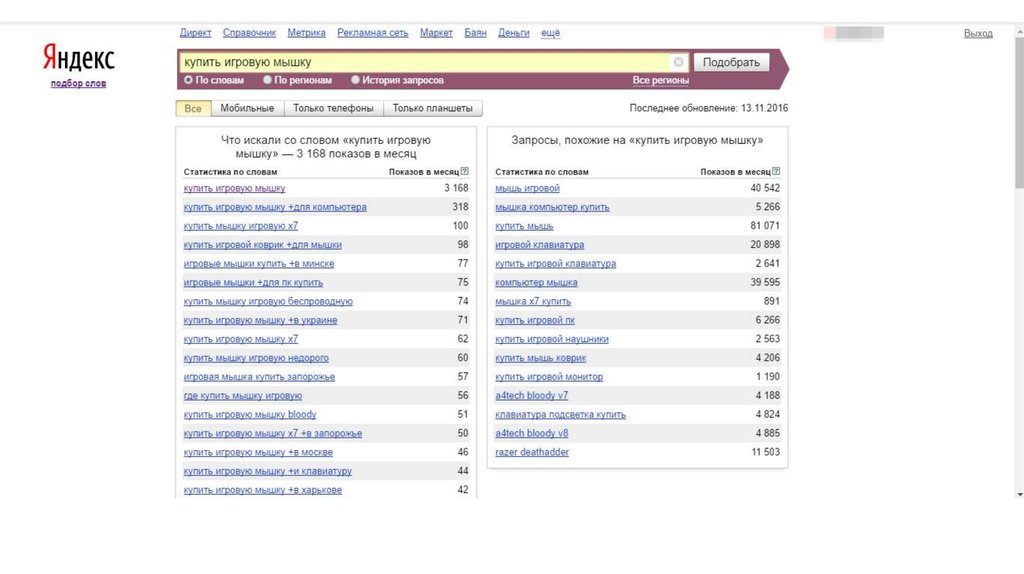Select the «По регионам» radio option
Image resolution: width=1024 pixels, height=574 pixels.
[x=267, y=80]
